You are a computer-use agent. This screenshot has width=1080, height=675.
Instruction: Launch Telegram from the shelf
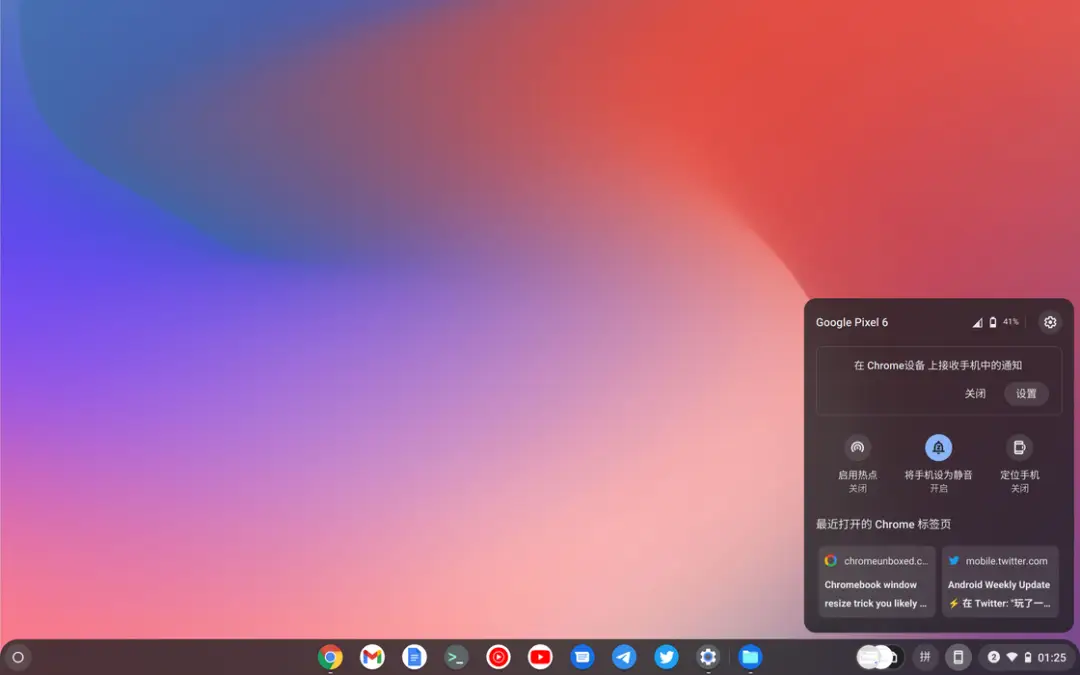[624, 657]
